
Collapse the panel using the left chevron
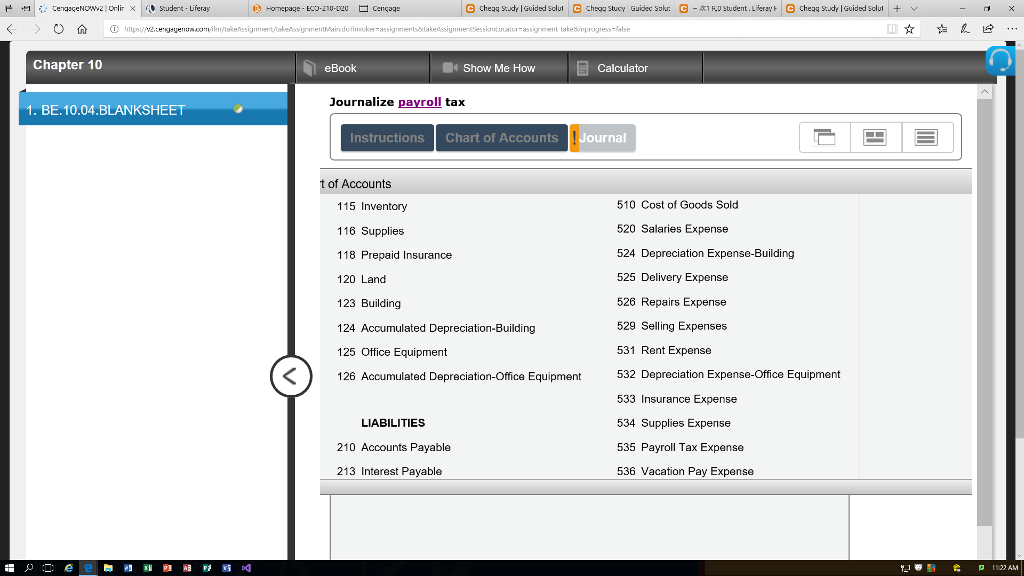290,377
